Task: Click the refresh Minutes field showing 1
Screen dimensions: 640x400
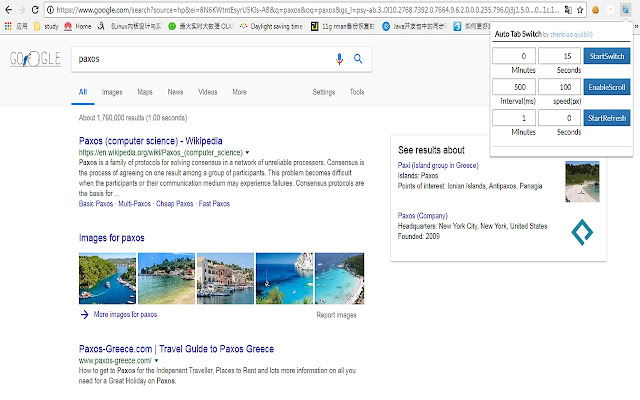Action: (x=514, y=118)
